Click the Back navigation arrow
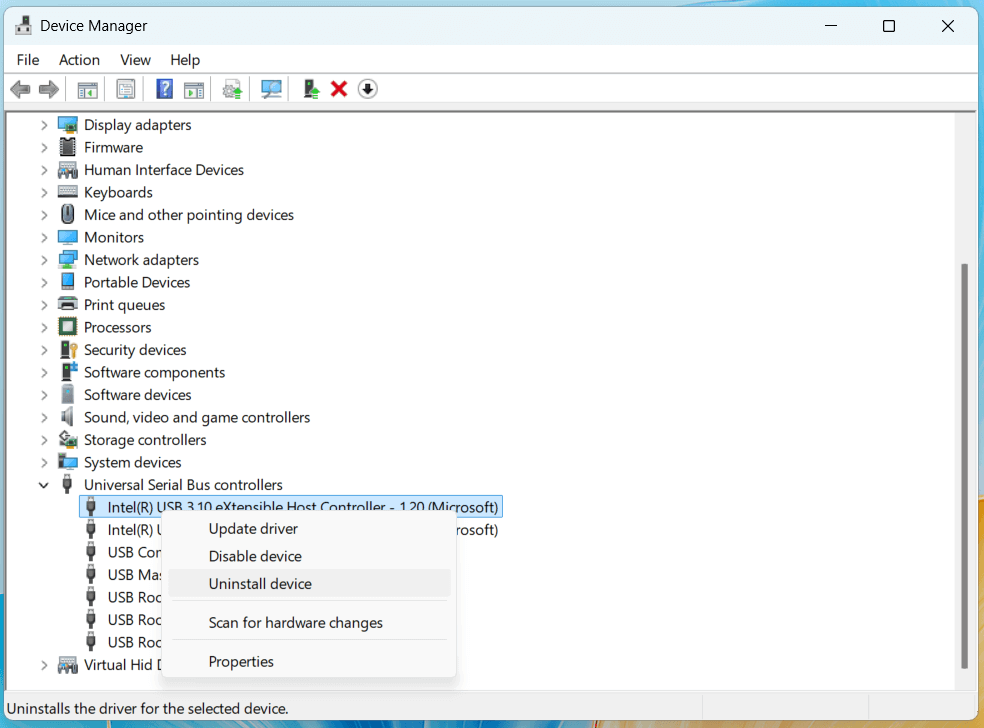Screen dimensions: 984x728 tap(20, 89)
